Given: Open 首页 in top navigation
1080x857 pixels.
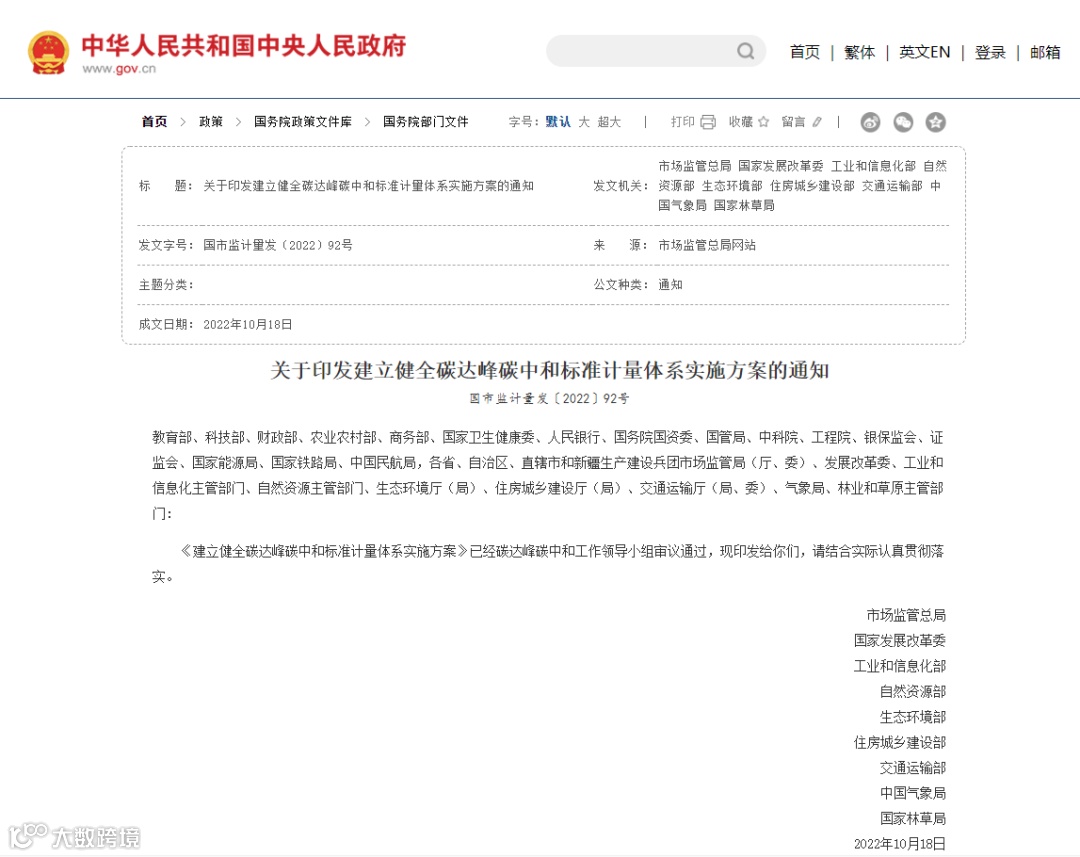Looking at the screenshot, I should [x=804, y=52].
